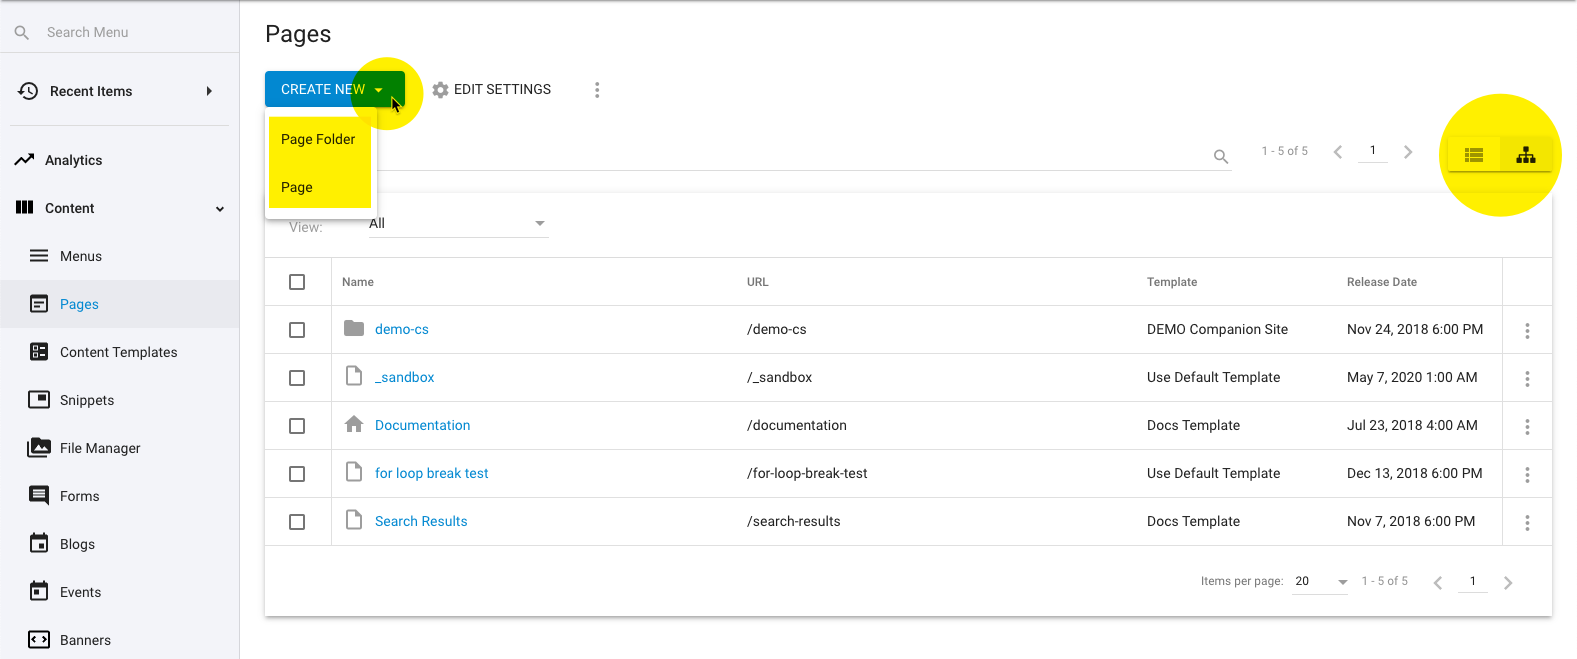Go to next page arrow at top

click(x=1408, y=152)
